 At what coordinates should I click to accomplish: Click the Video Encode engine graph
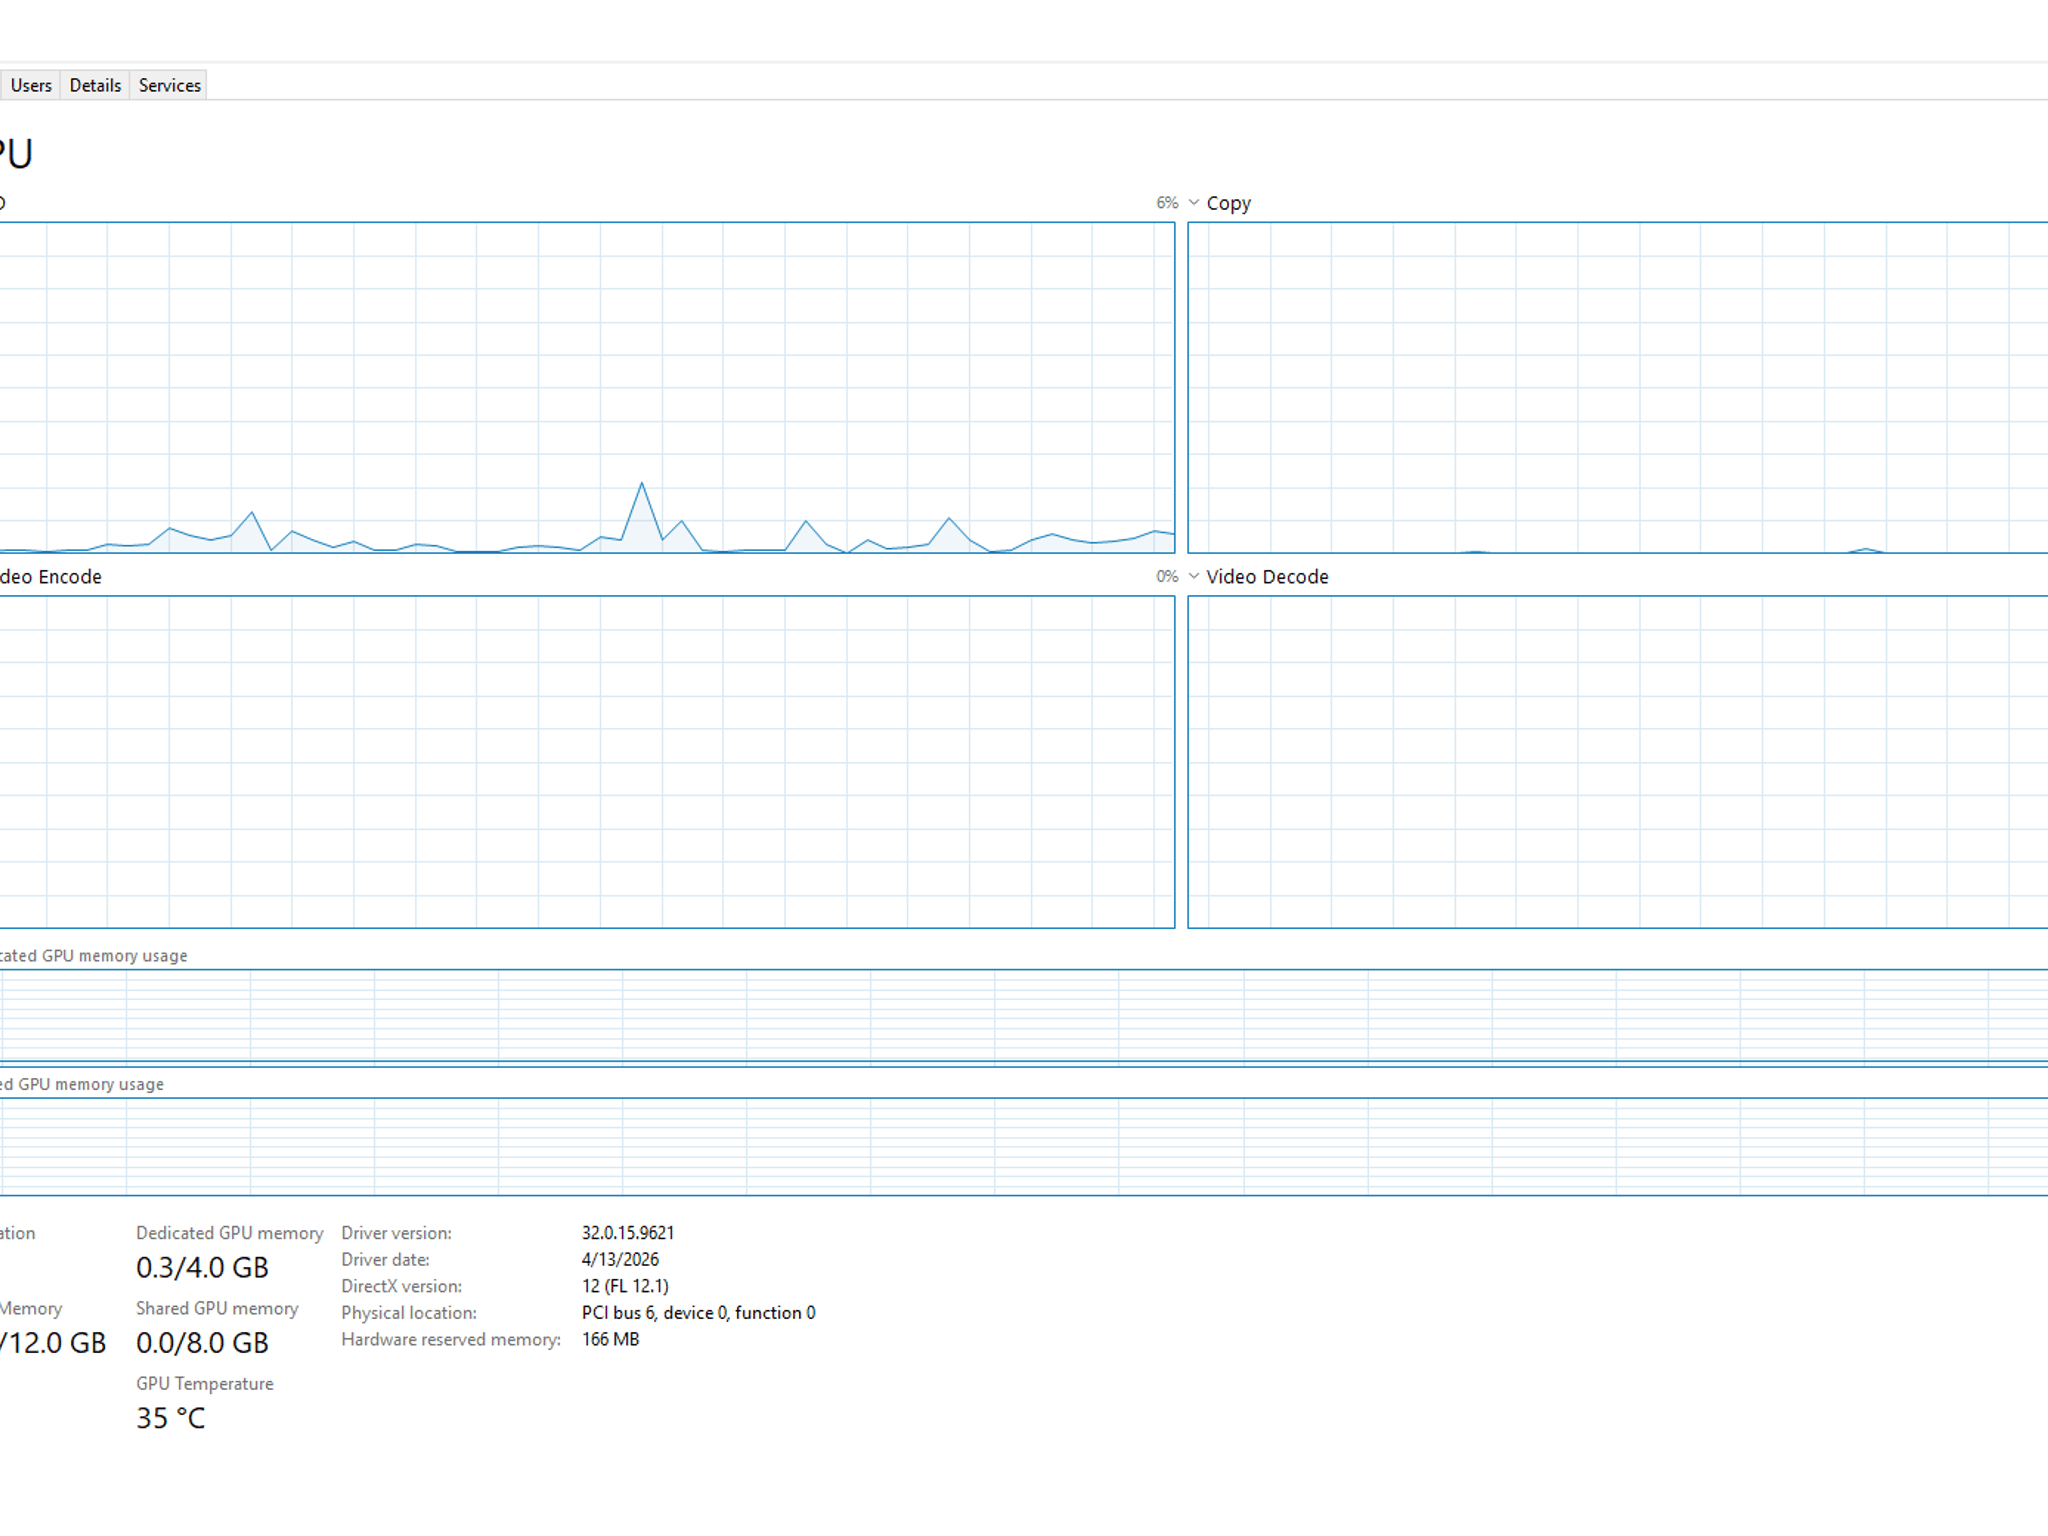(x=587, y=762)
